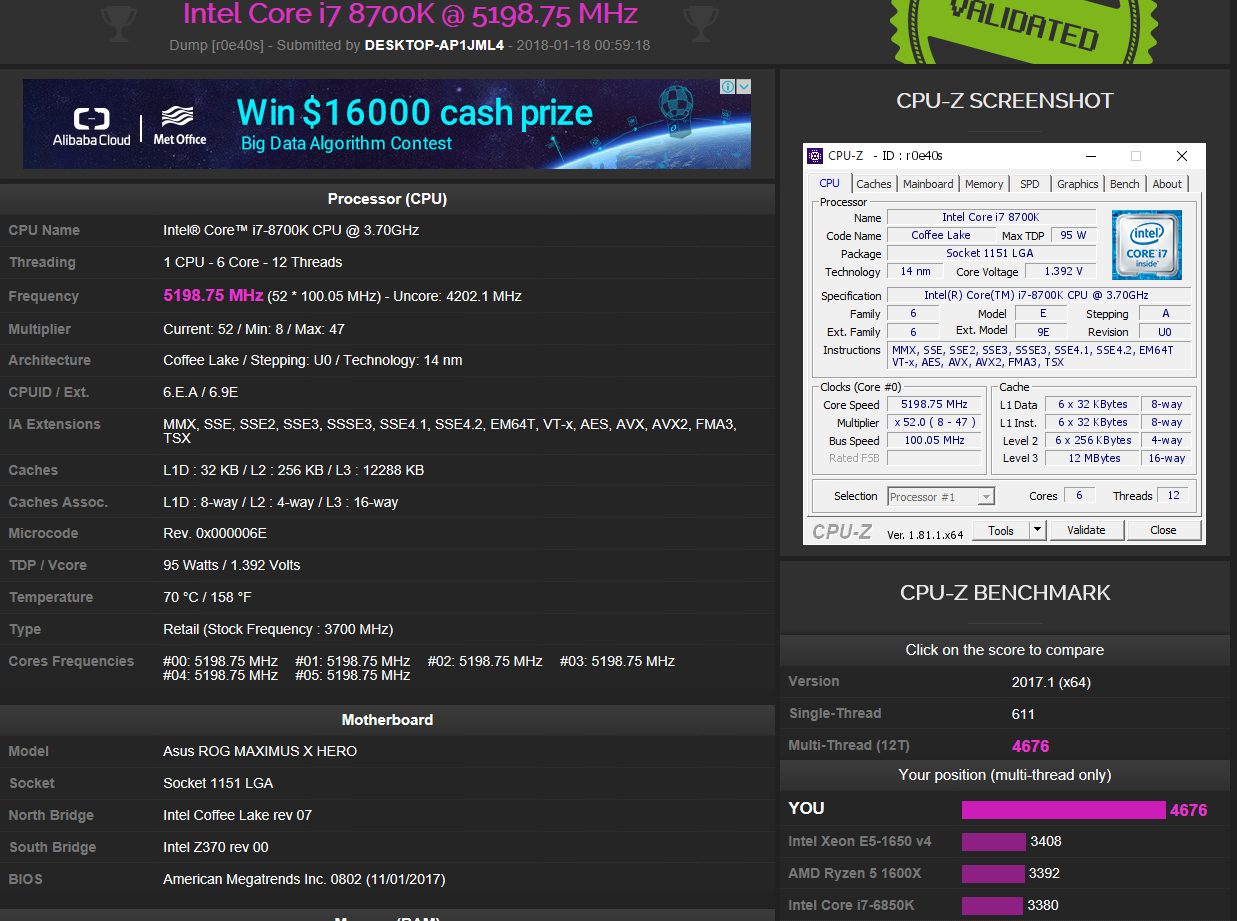
Task: Click the Win $16000 cash prize banner
Action: (x=387, y=124)
